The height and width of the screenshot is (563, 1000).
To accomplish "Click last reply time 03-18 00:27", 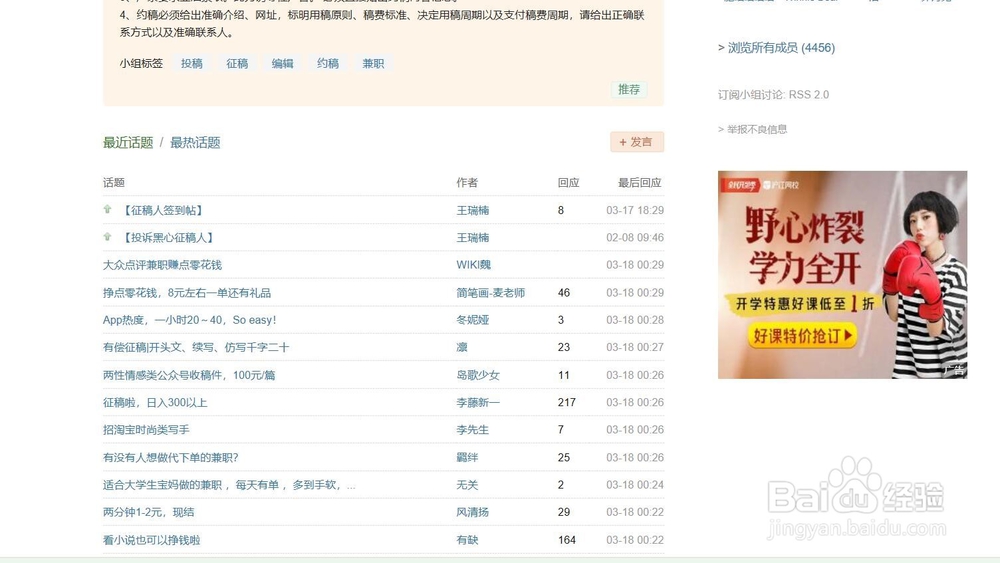I will (x=635, y=347).
